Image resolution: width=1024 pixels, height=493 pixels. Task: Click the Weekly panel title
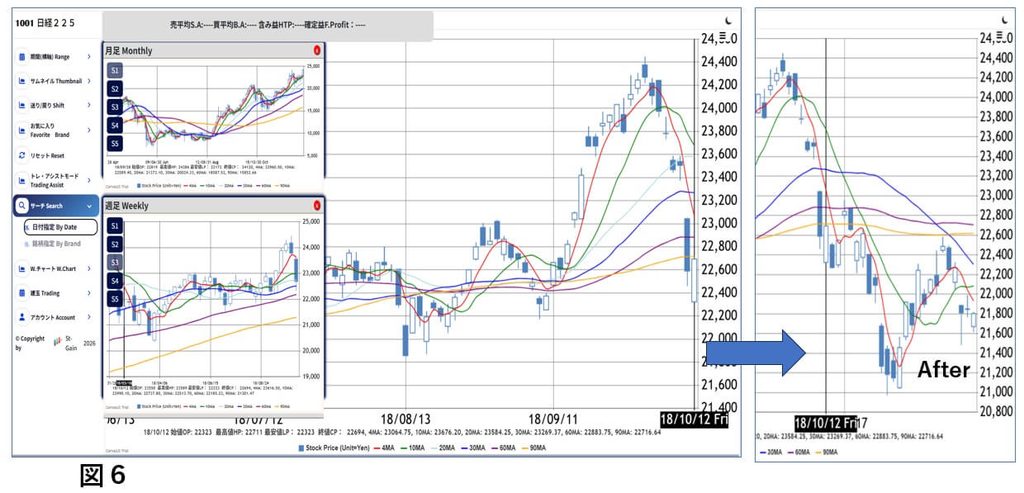(127, 206)
